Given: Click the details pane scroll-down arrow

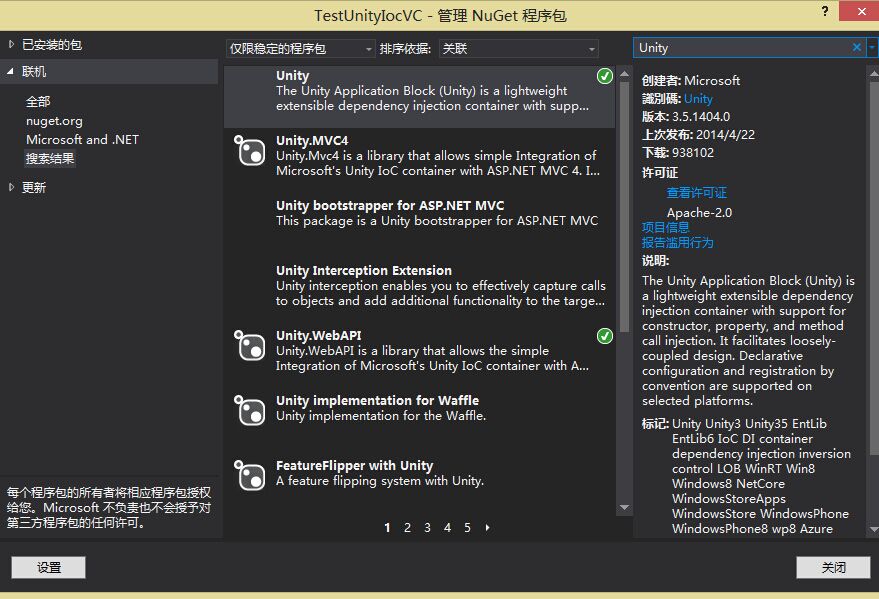Looking at the screenshot, I should 873,529.
